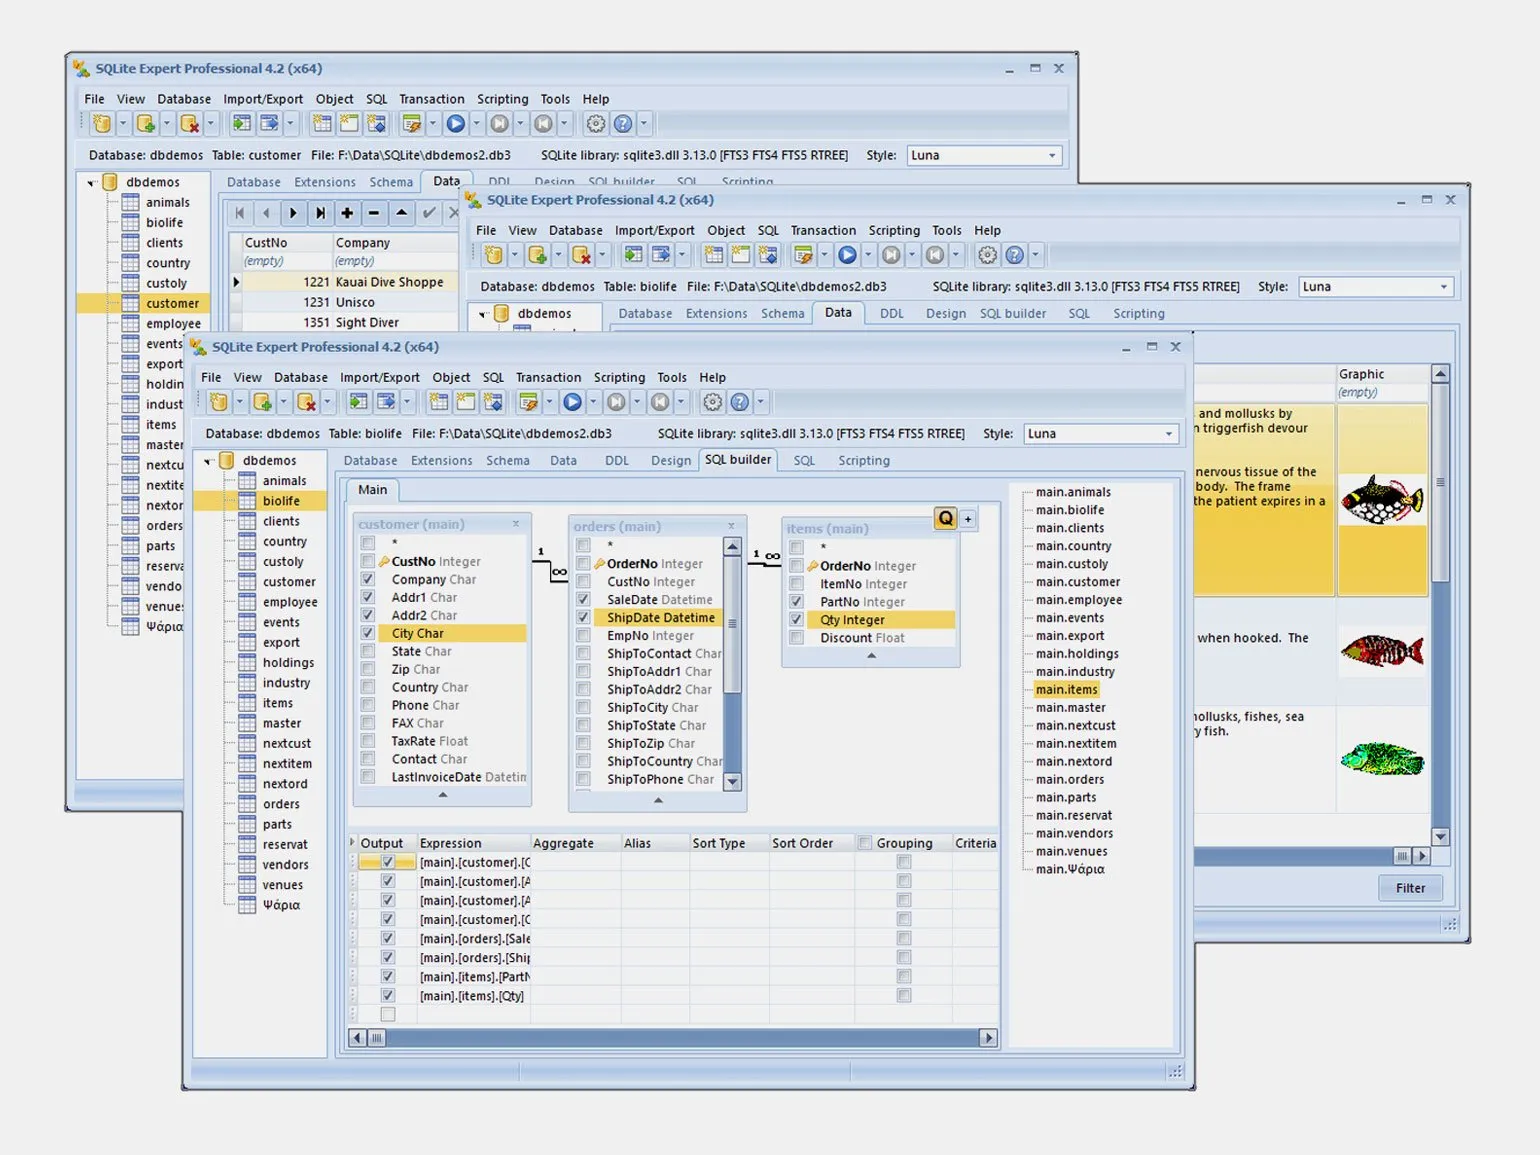Enable the Discount Float checkbox in items
Viewport: 1540px width, 1155px height.
click(797, 638)
